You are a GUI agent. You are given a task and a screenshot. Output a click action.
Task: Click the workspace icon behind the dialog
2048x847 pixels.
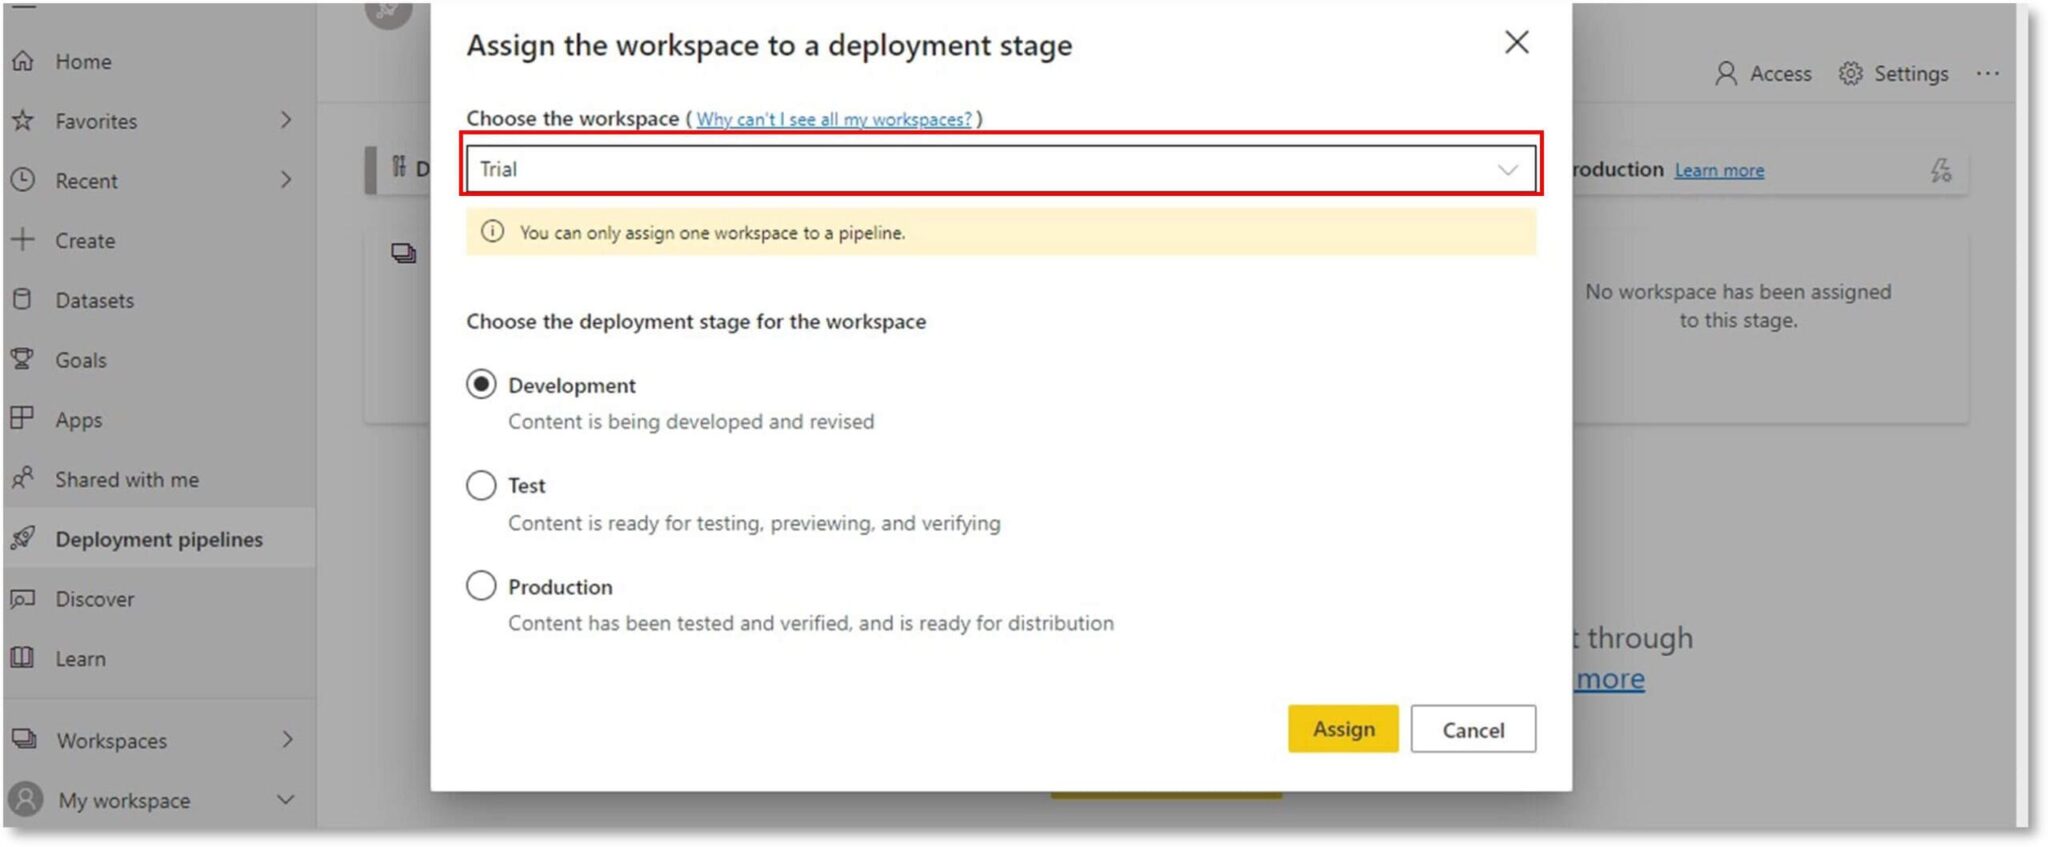[x=403, y=253]
